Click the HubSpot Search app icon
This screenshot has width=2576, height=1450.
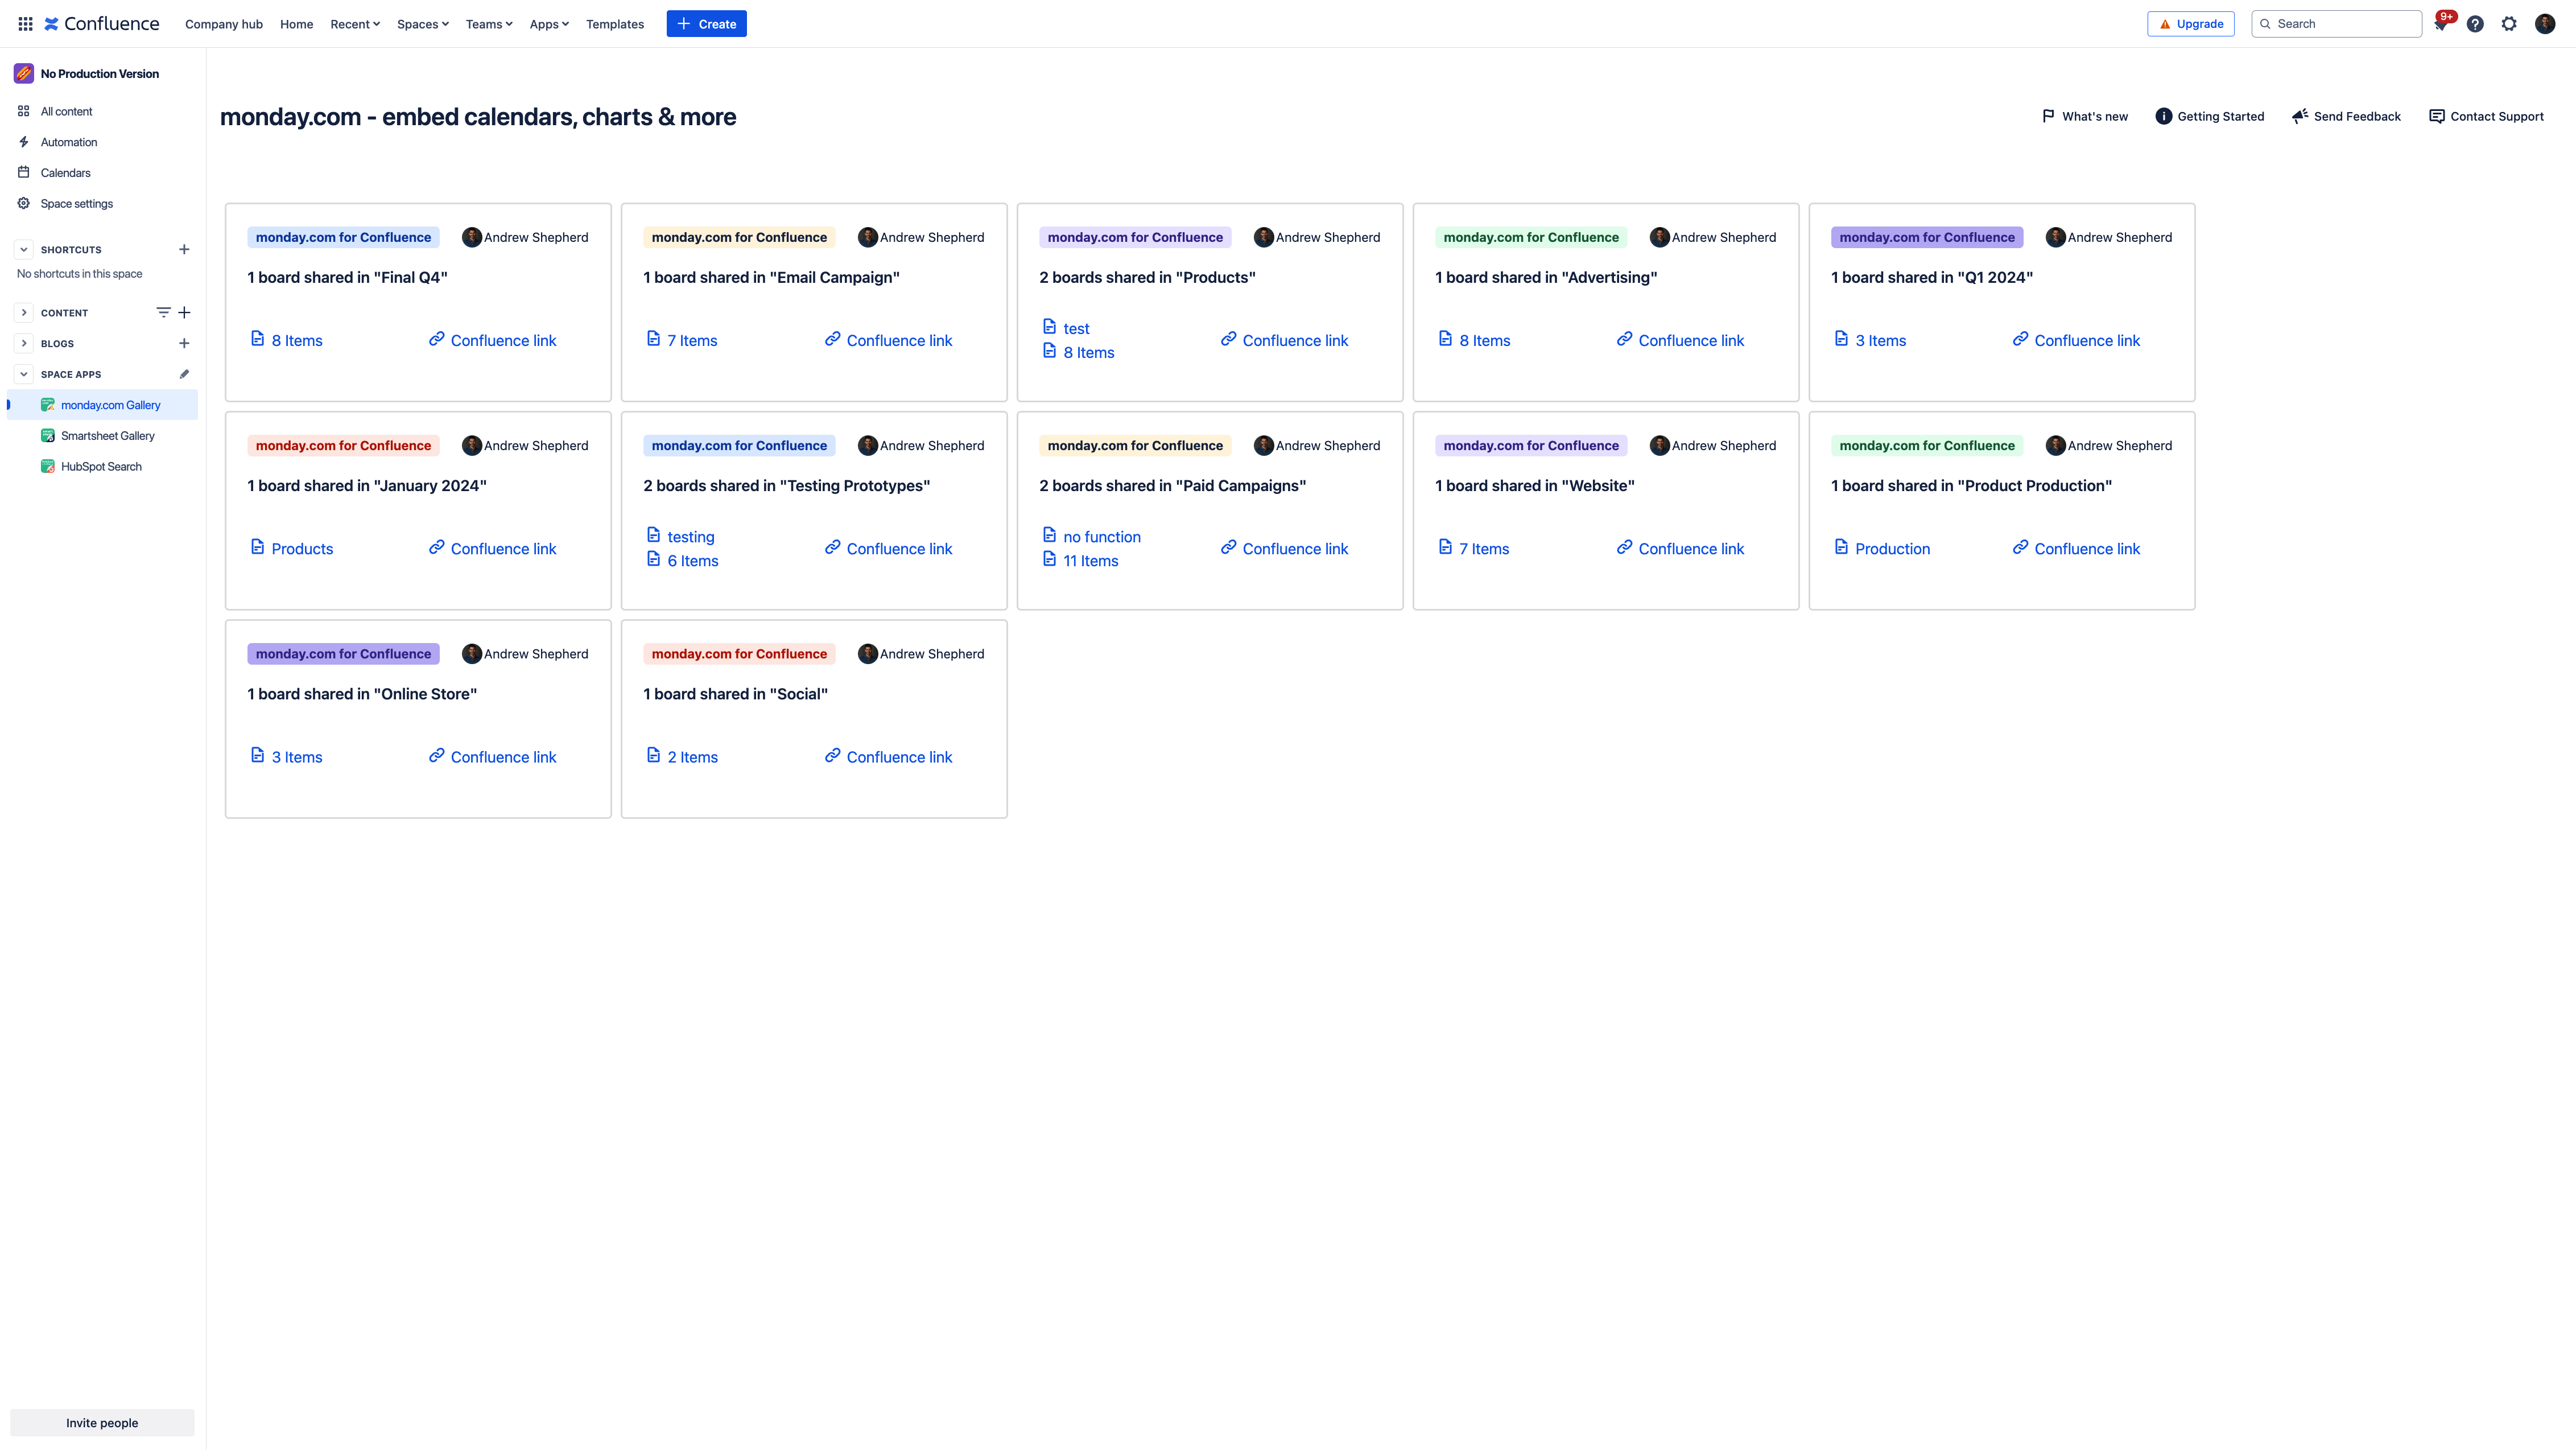click(48, 466)
